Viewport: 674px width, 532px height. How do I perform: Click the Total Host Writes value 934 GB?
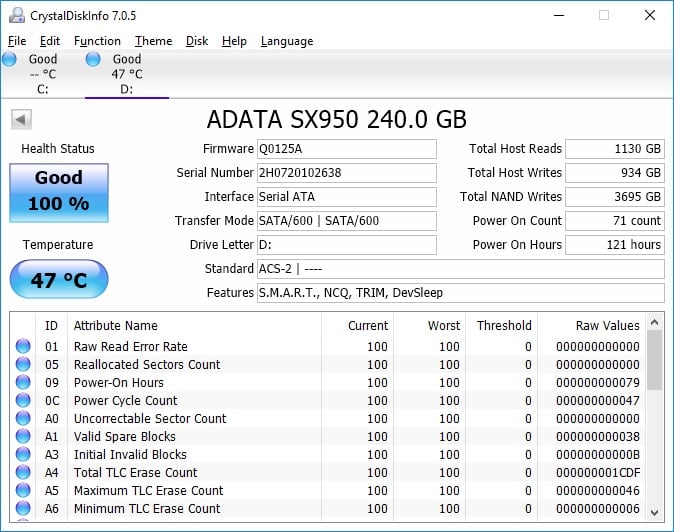coord(615,173)
